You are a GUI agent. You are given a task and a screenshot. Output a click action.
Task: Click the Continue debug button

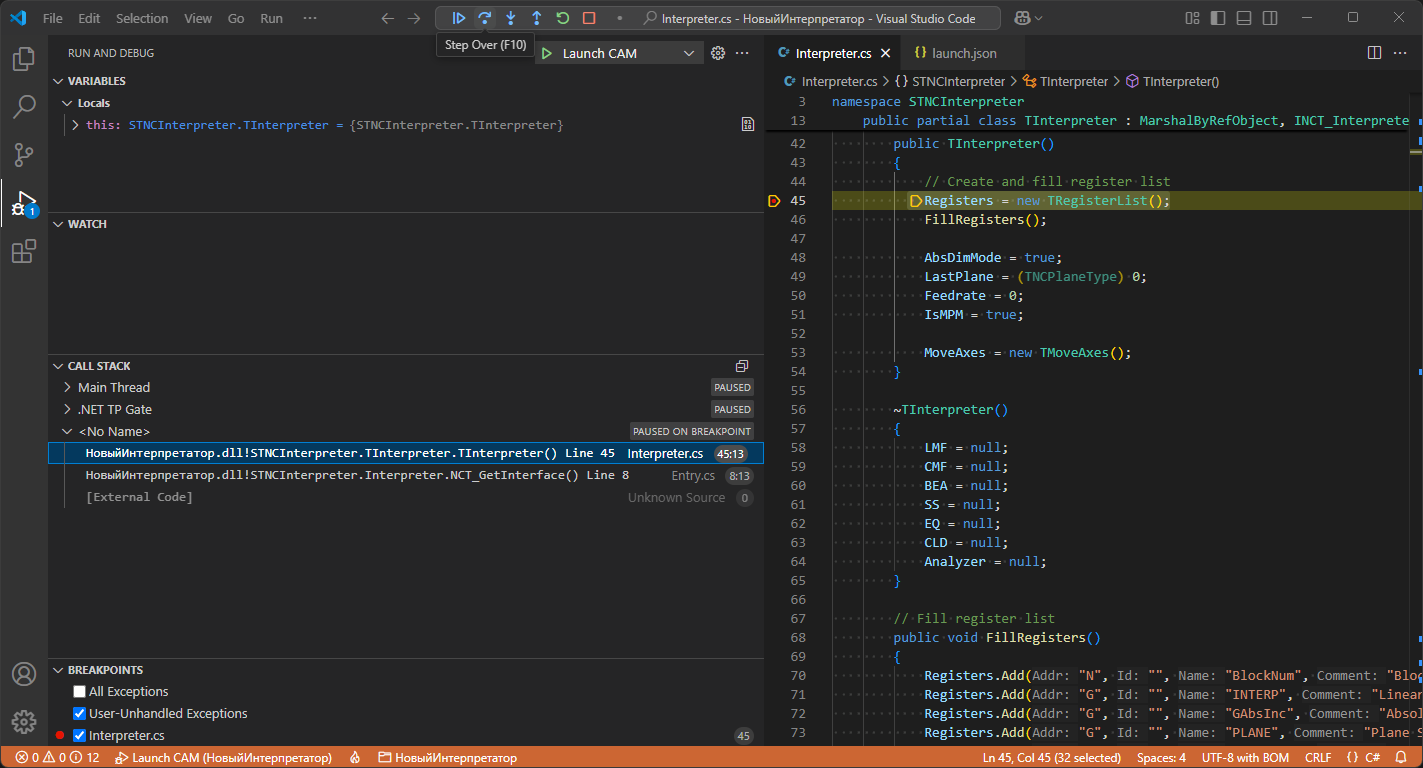[x=459, y=18]
